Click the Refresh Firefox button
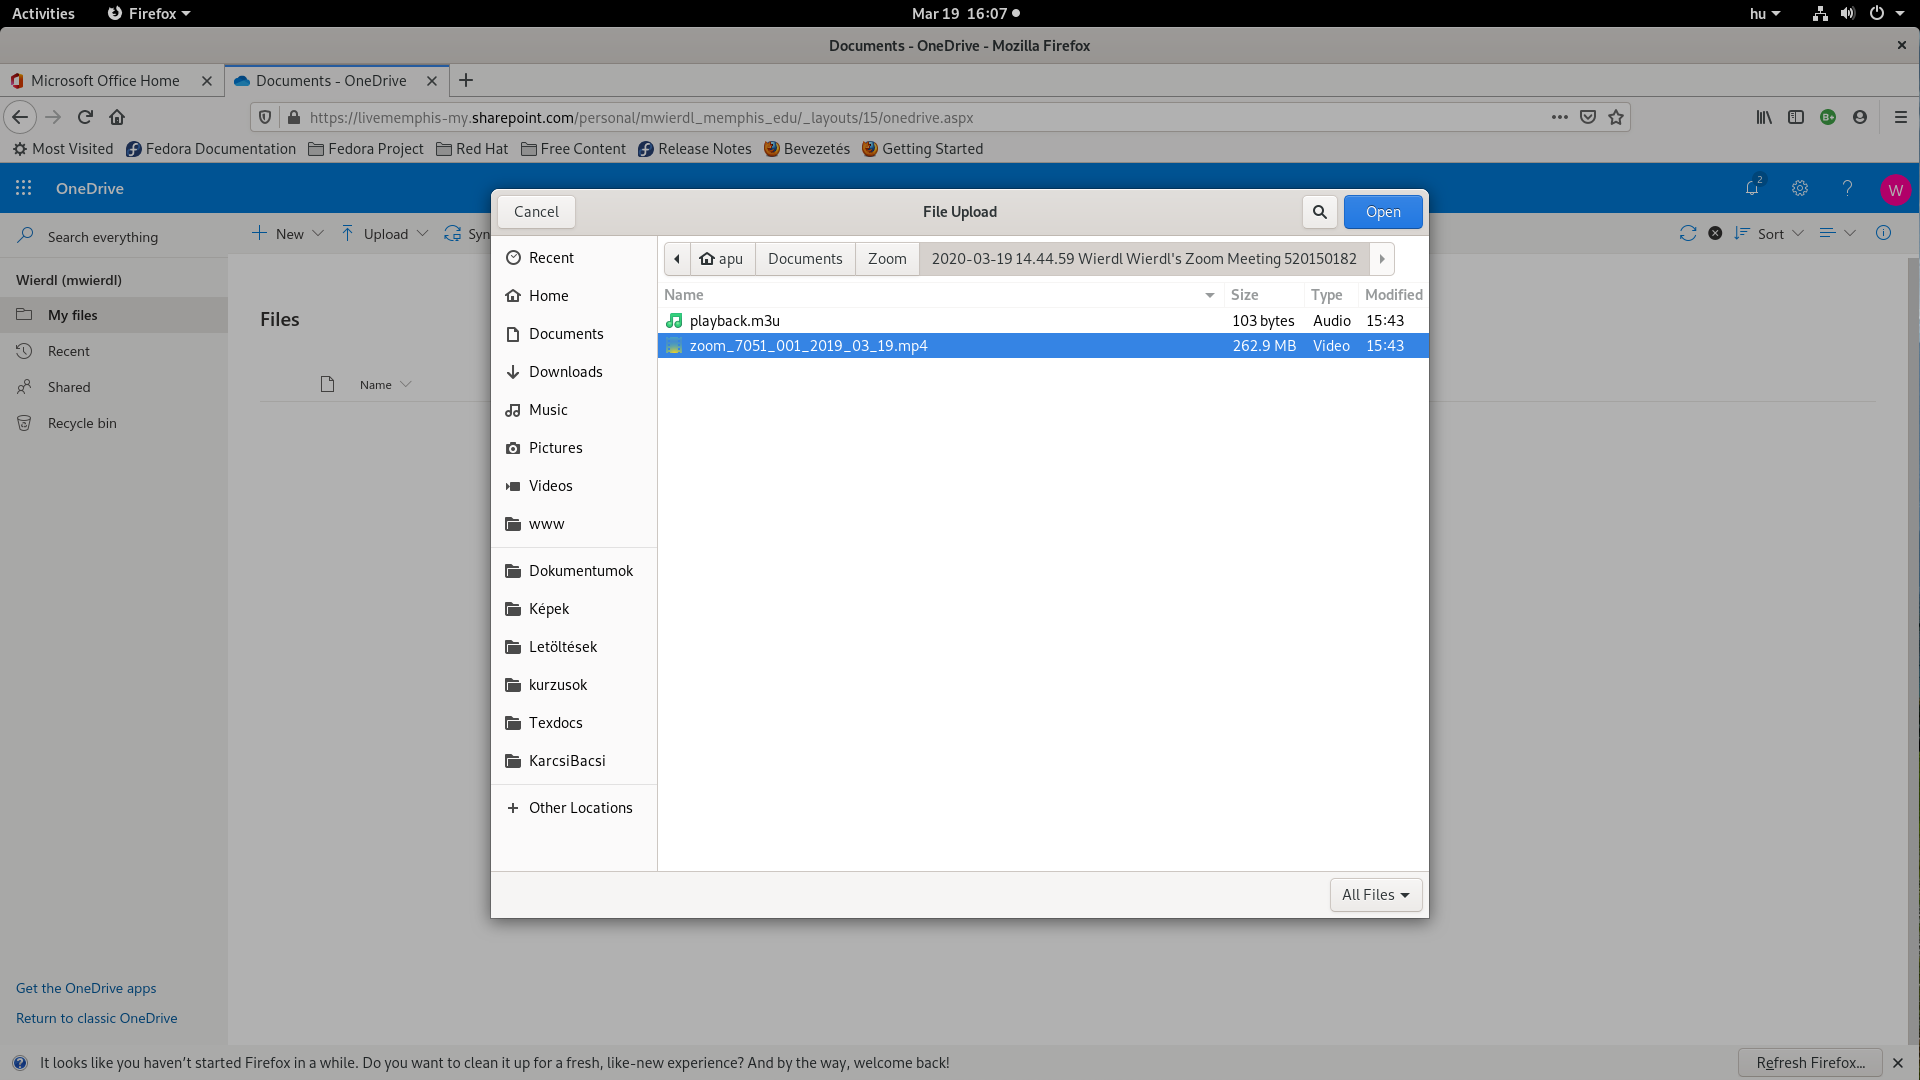The width and height of the screenshot is (1920, 1080). (1810, 1063)
